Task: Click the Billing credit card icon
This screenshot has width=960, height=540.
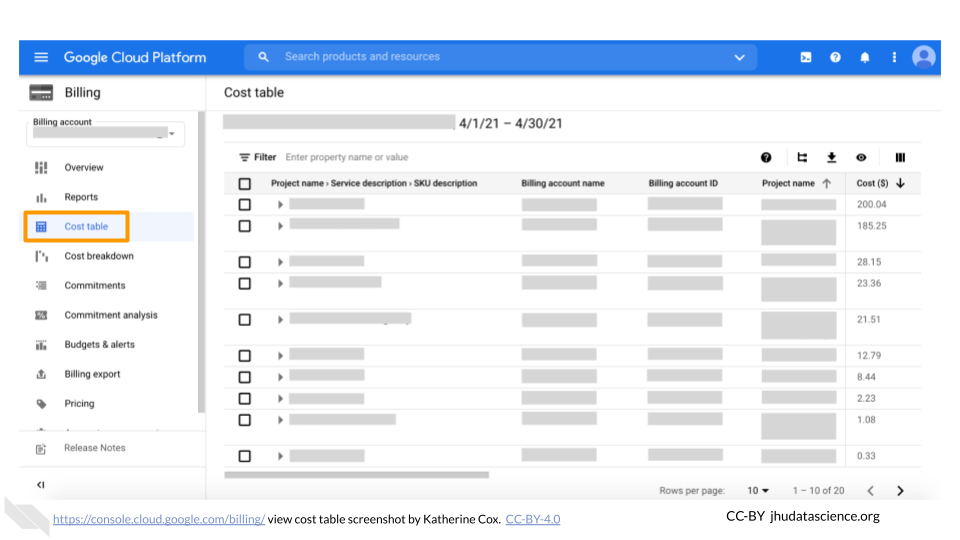Action: point(41,92)
